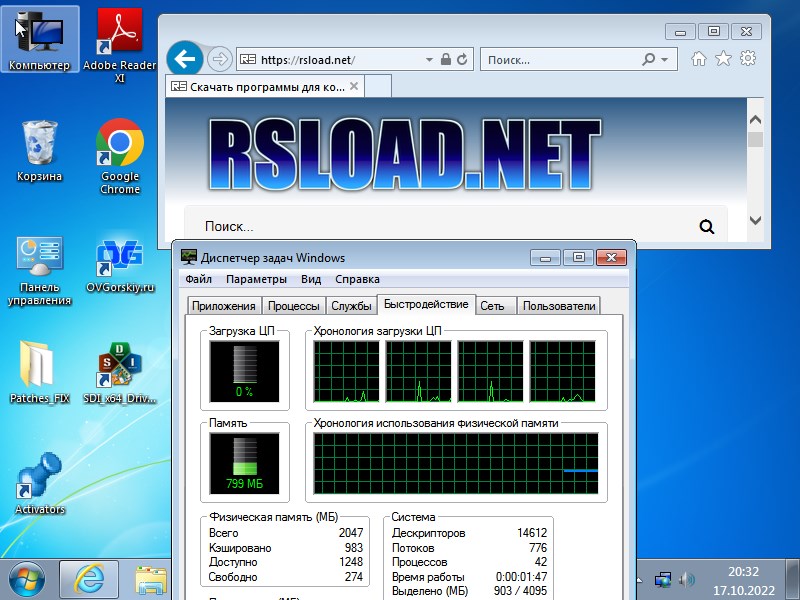This screenshot has height=600, width=800.
Task: Open the Activators shortcut
Action: point(40,484)
